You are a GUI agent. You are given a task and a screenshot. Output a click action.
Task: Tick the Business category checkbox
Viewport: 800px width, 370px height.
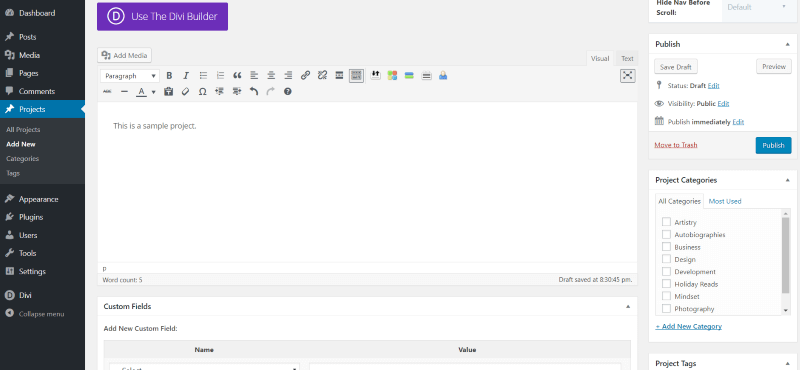coord(666,246)
